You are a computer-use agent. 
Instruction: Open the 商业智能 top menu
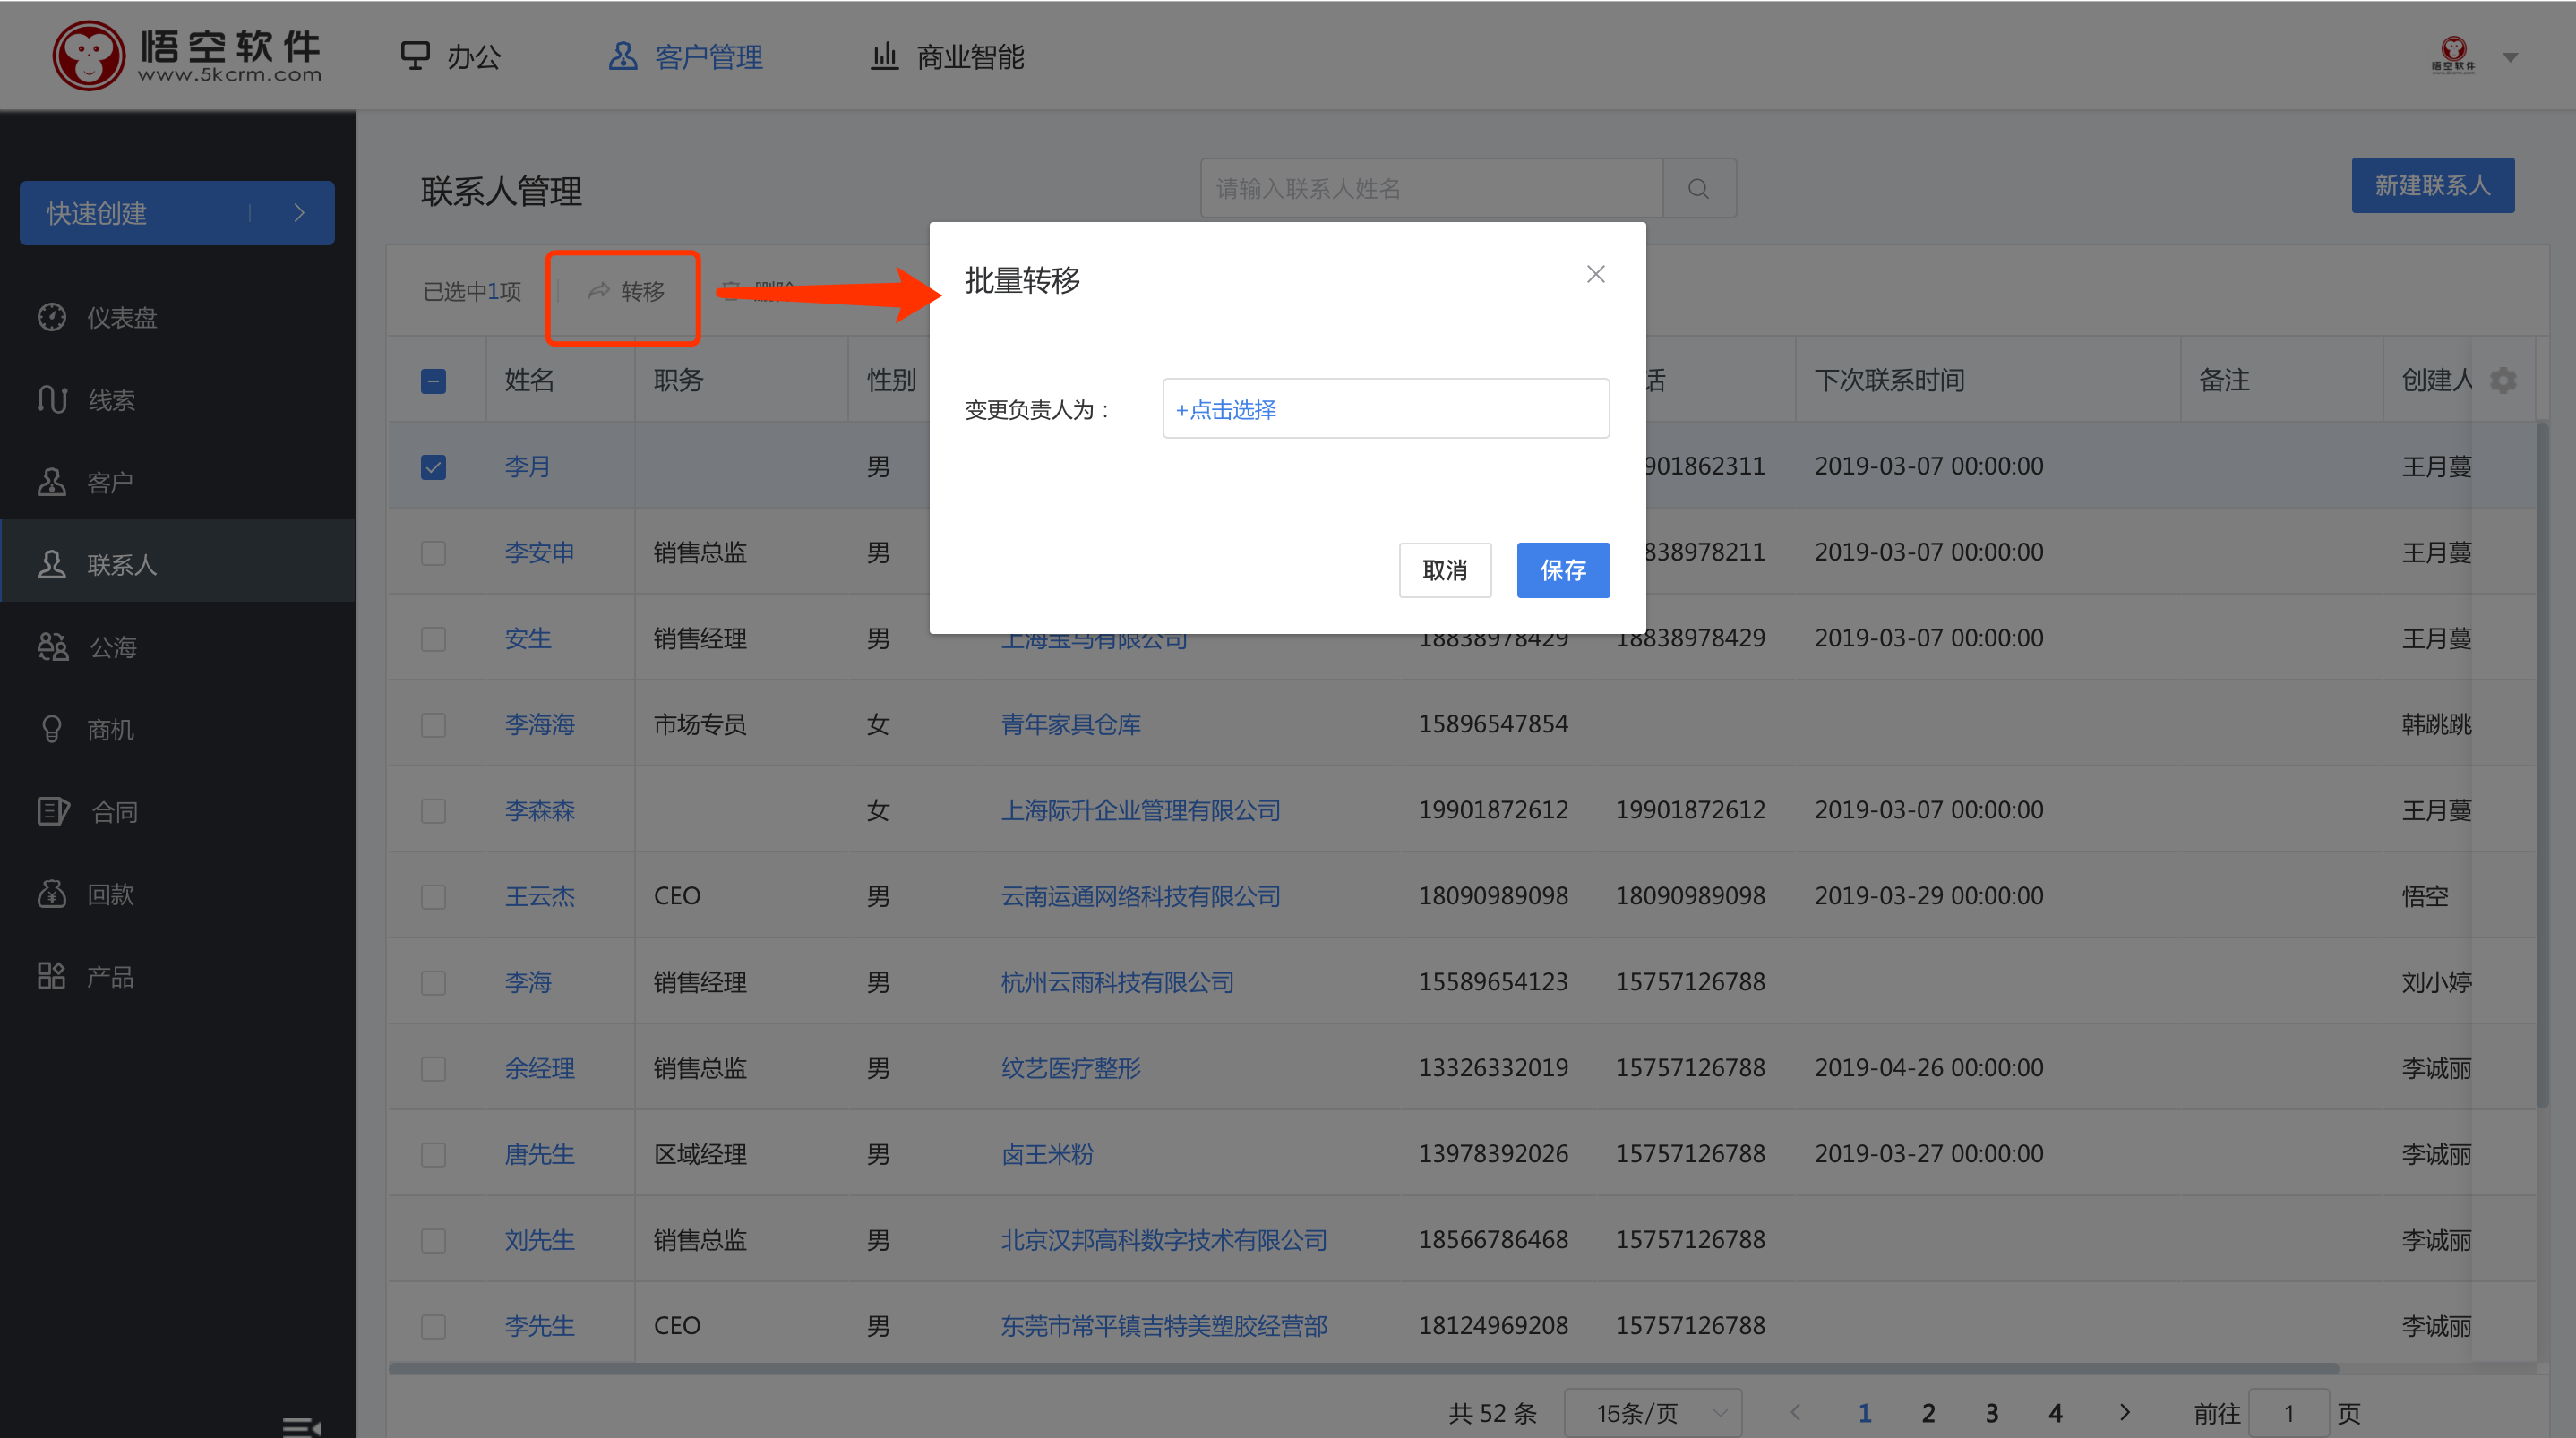948,56
